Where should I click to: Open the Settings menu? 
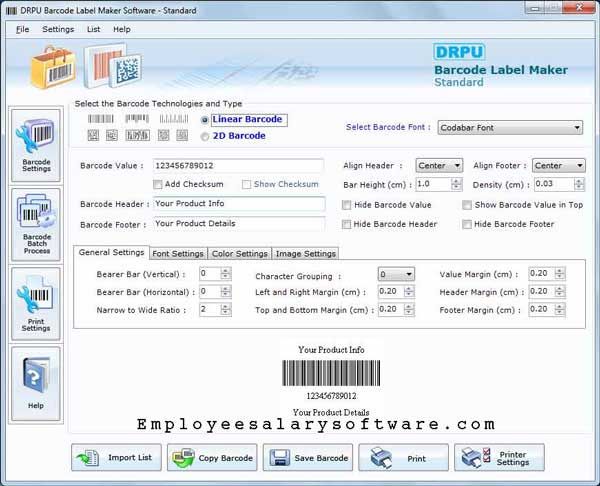58,29
